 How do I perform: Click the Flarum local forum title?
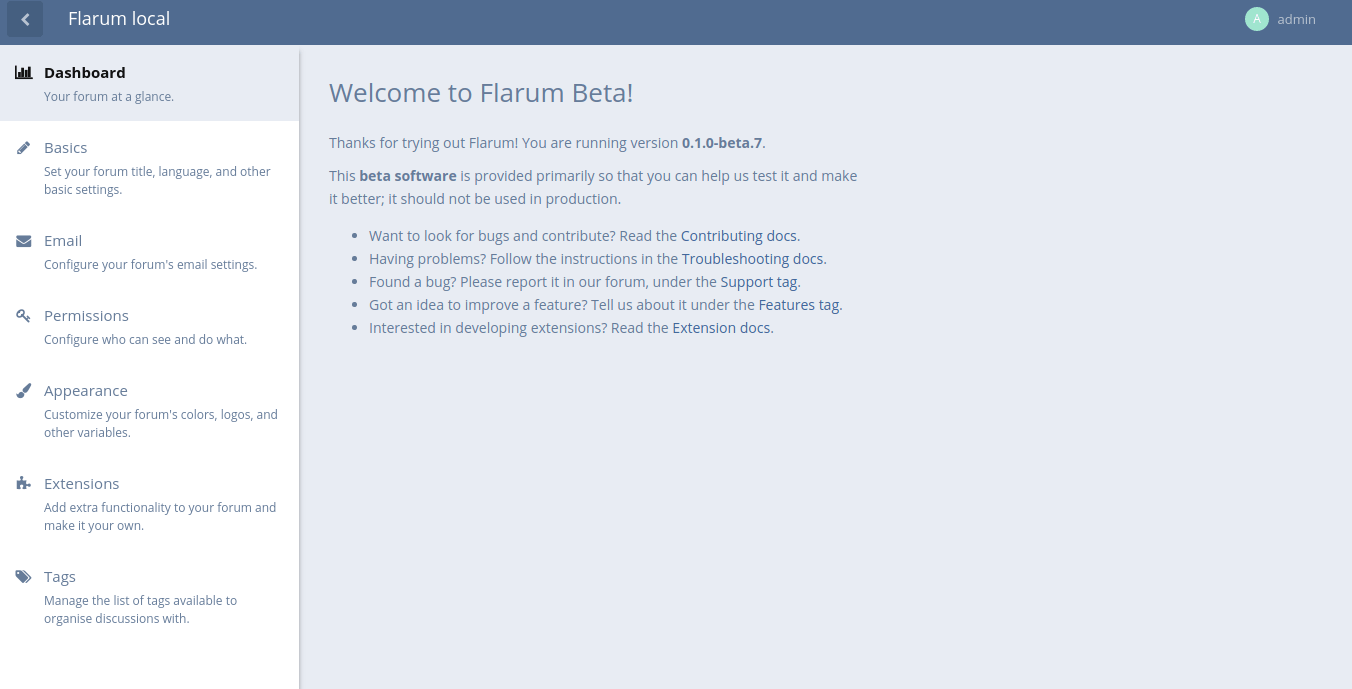119,19
